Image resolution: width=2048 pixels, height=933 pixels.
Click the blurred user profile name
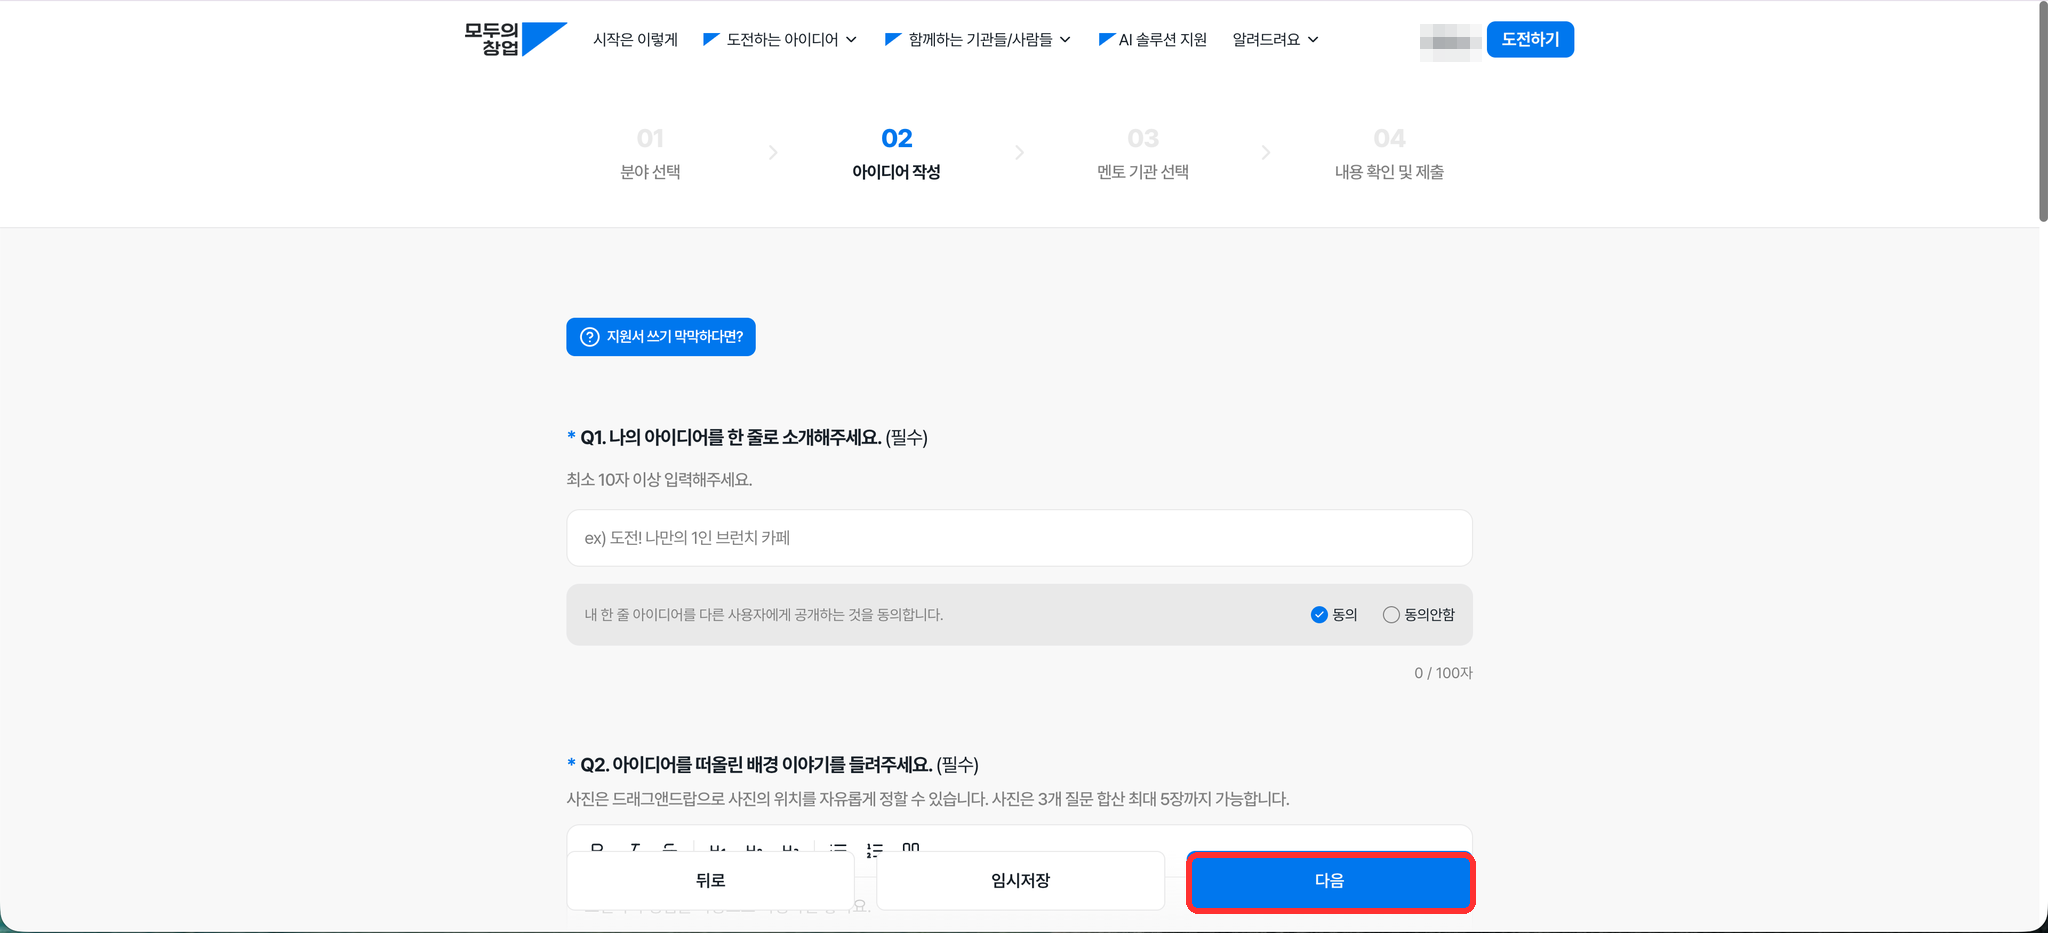[1450, 41]
